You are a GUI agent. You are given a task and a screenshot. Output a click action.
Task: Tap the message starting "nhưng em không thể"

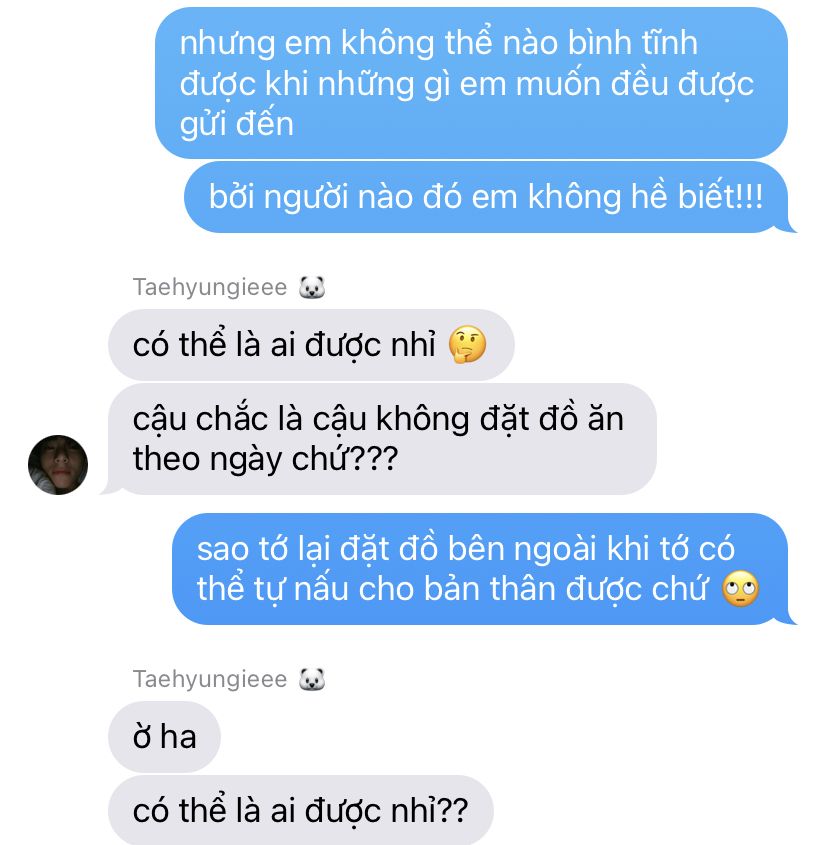(x=471, y=83)
